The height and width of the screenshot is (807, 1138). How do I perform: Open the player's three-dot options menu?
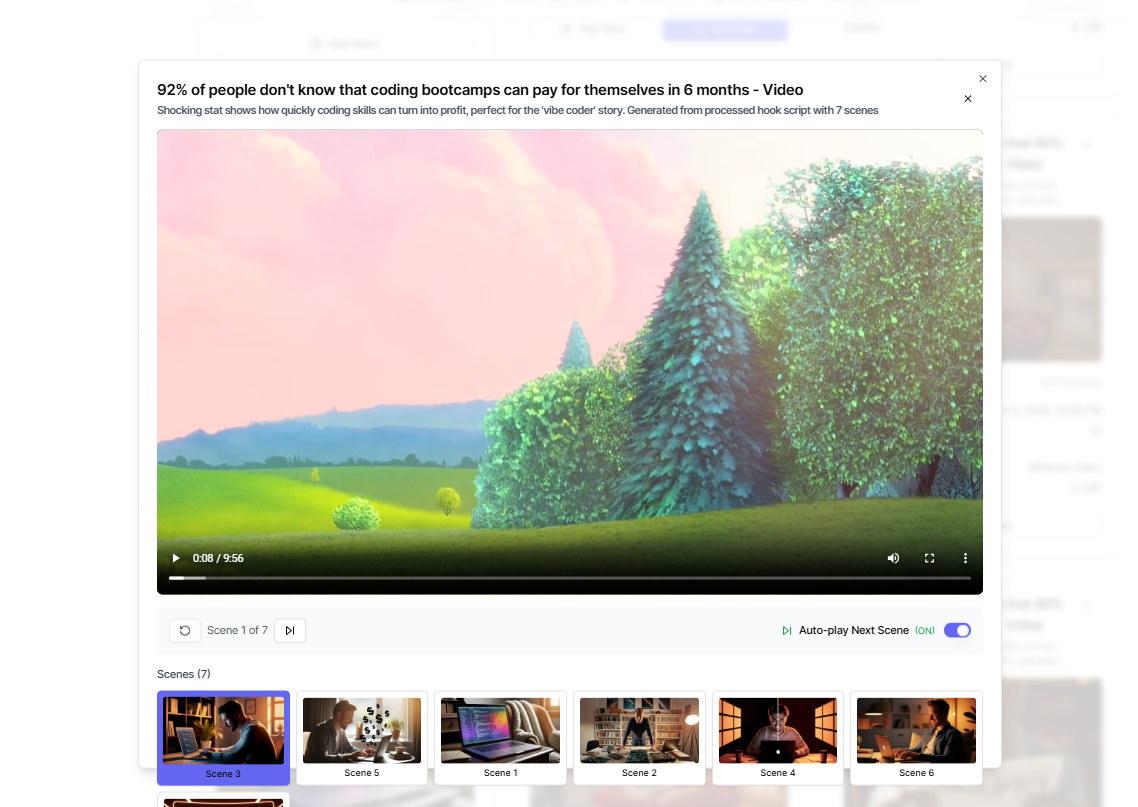point(965,558)
